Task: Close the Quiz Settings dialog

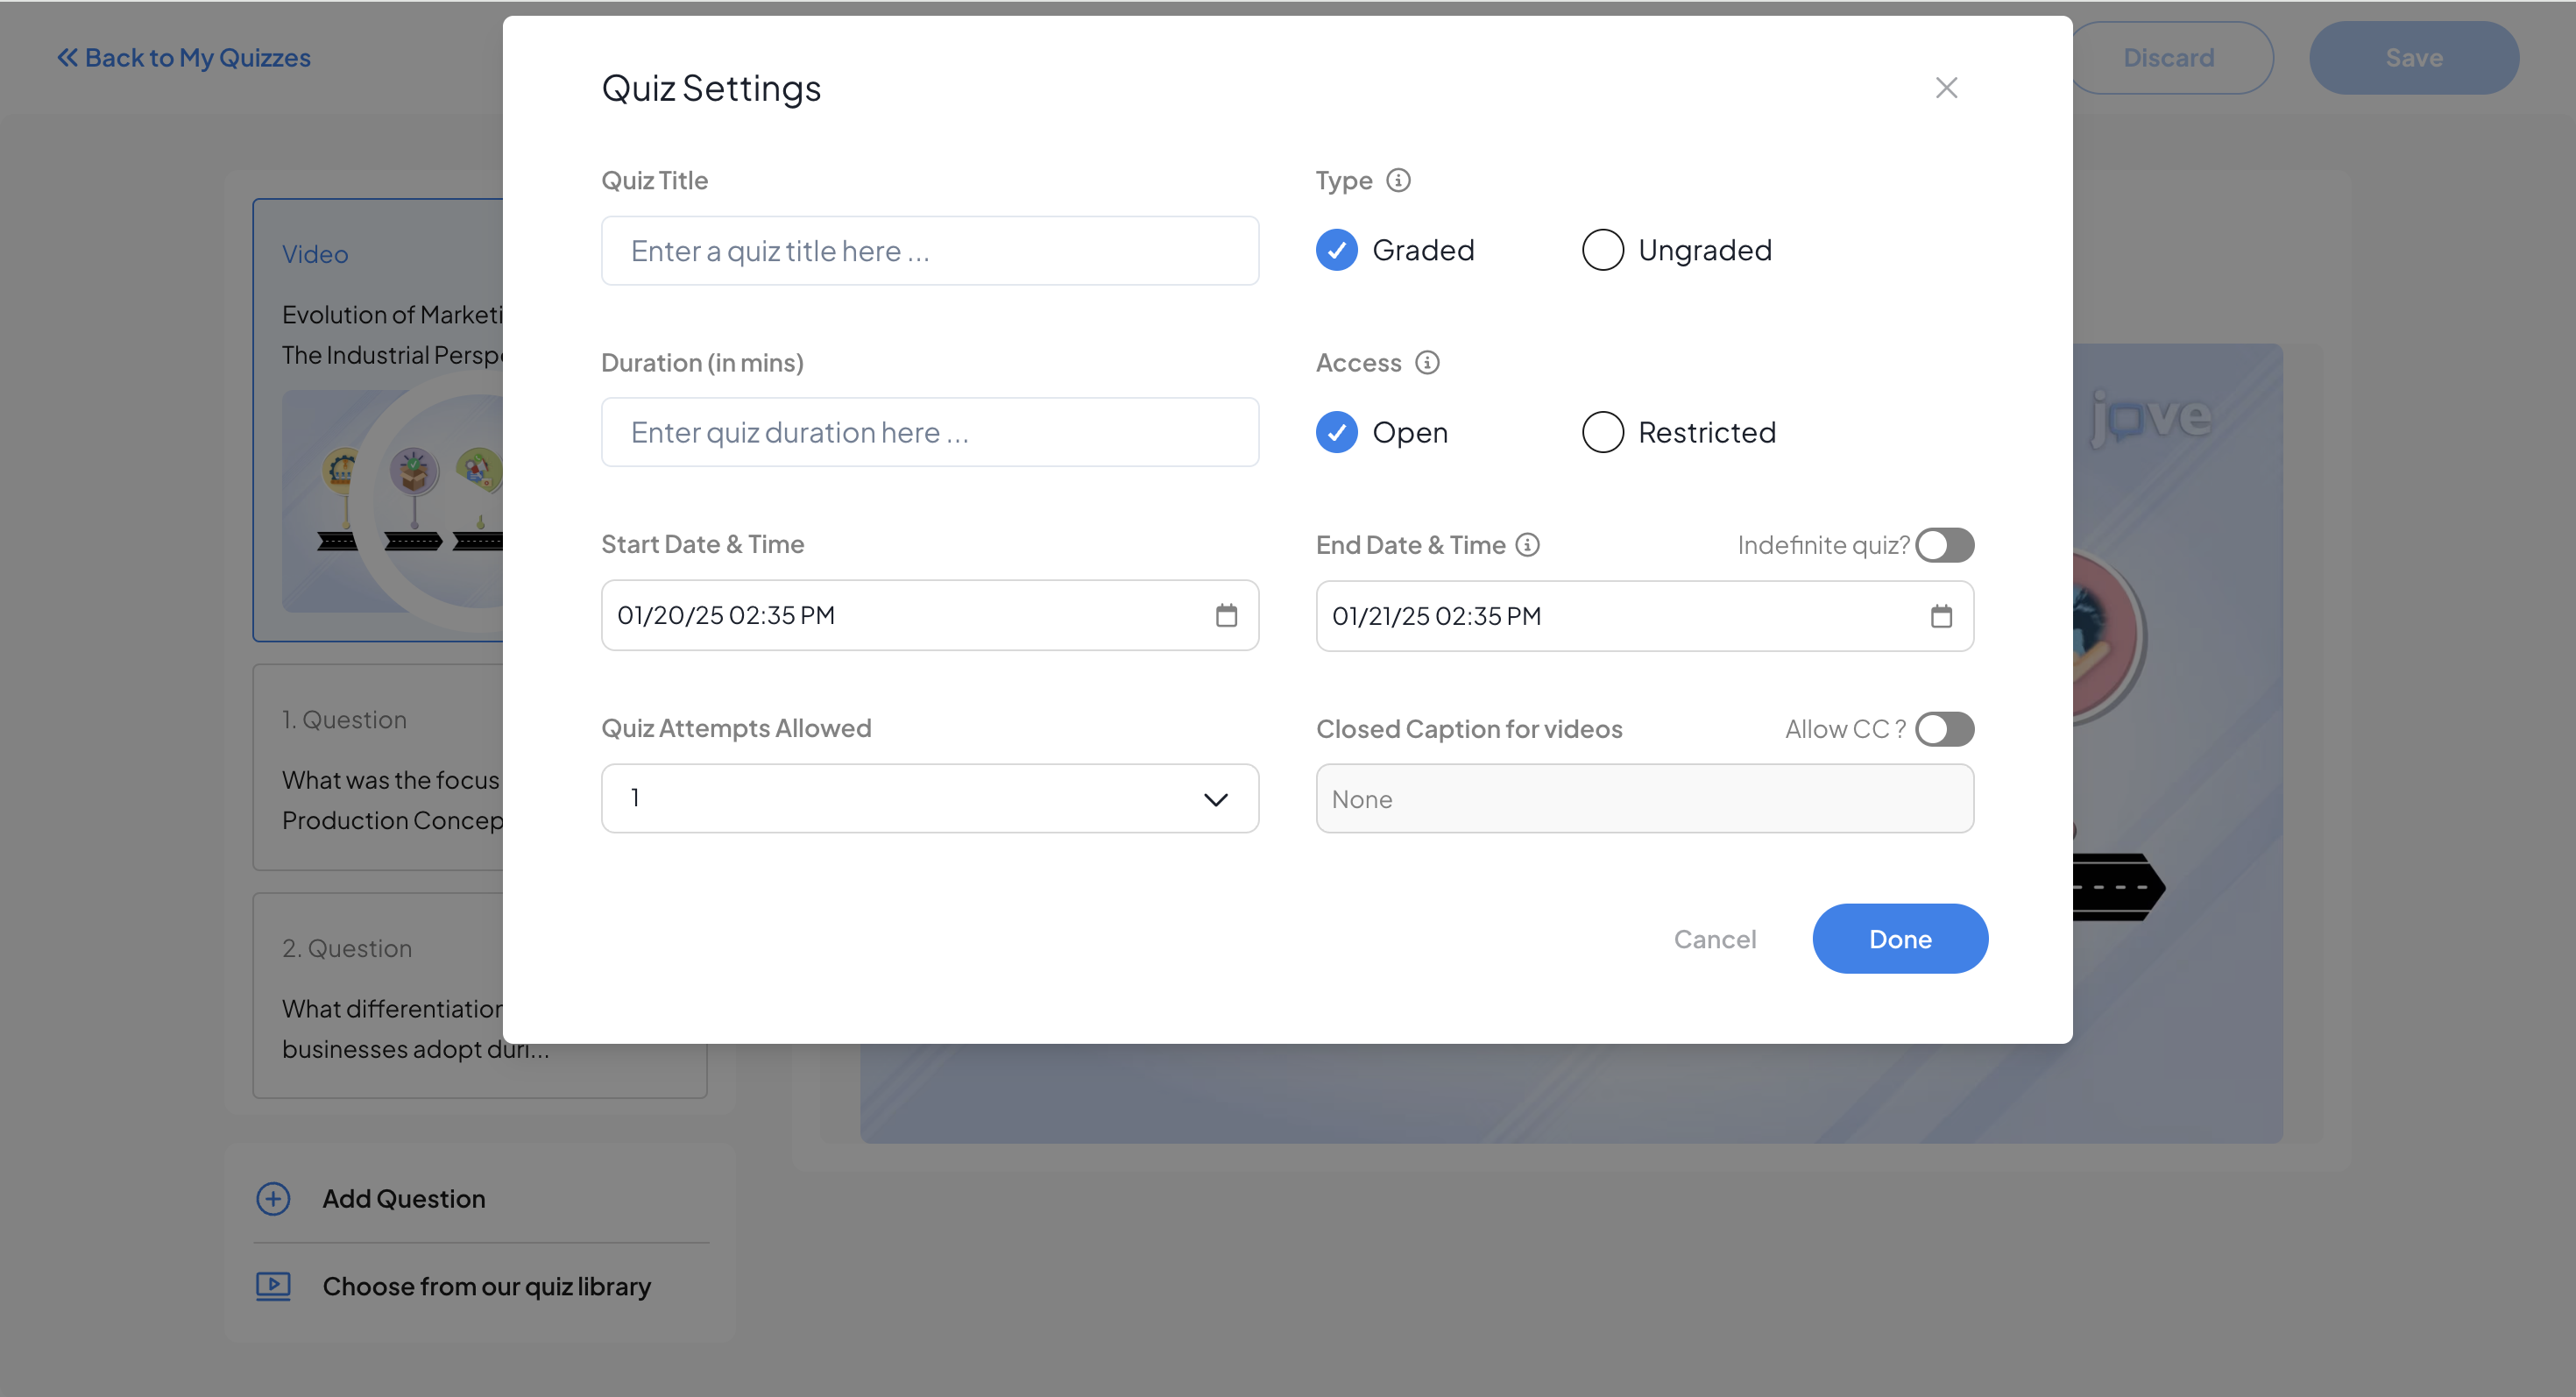Action: 1946,88
